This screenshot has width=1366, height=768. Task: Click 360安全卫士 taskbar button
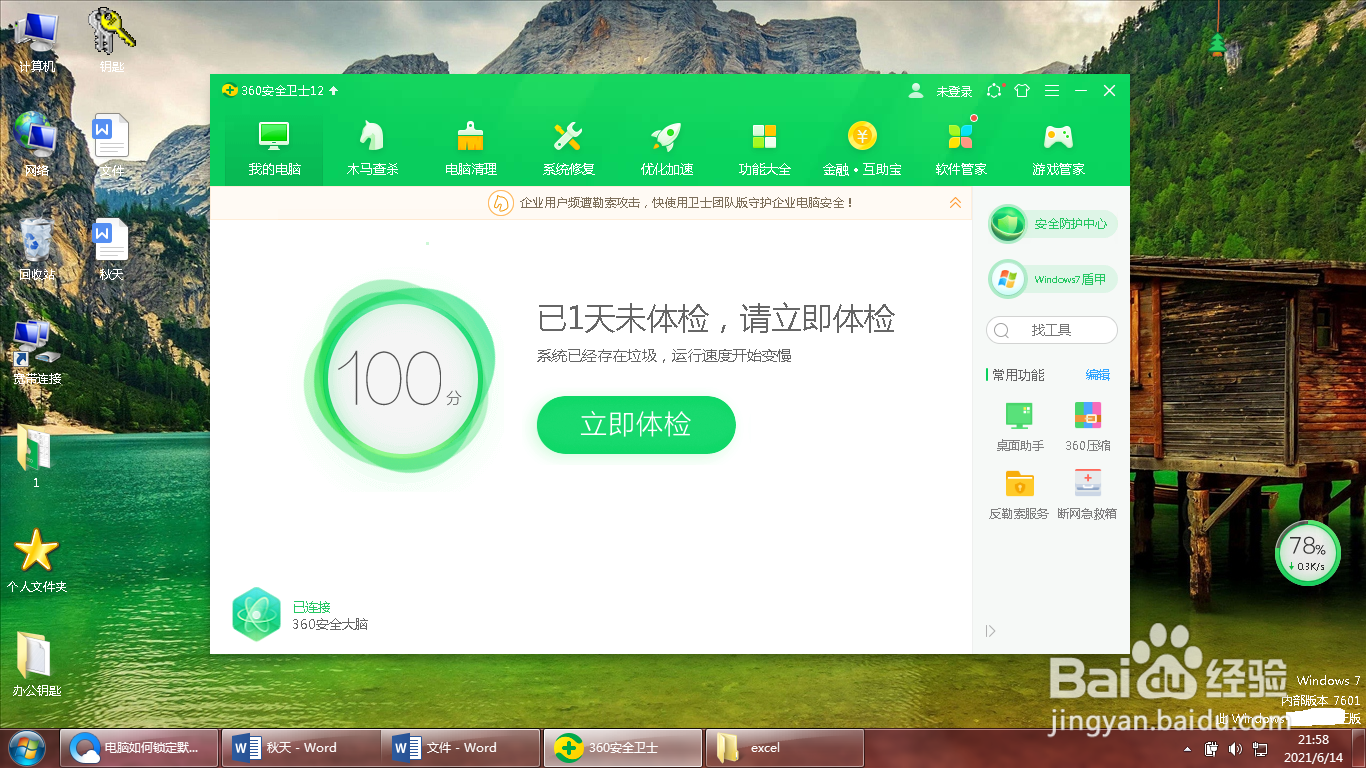pyautogui.click(x=623, y=748)
